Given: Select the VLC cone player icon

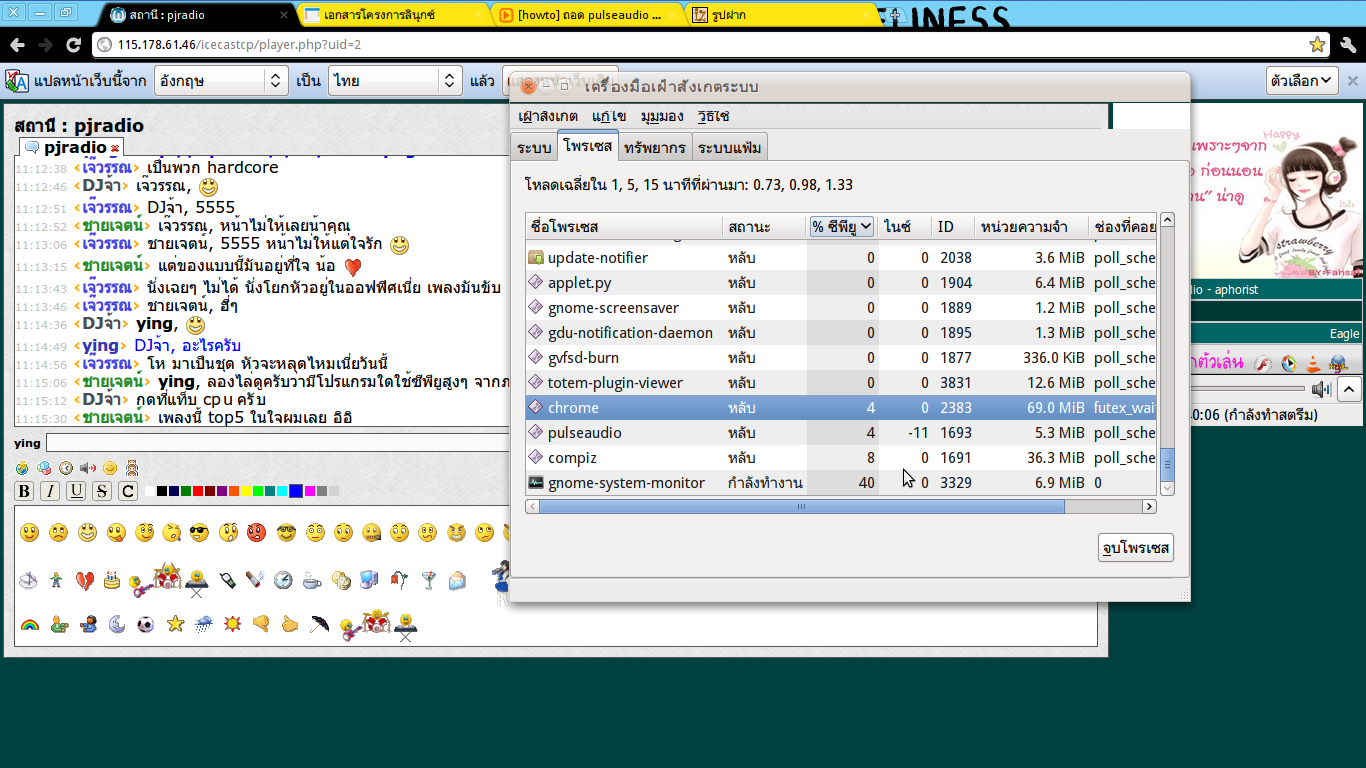Looking at the screenshot, I should tap(1313, 364).
